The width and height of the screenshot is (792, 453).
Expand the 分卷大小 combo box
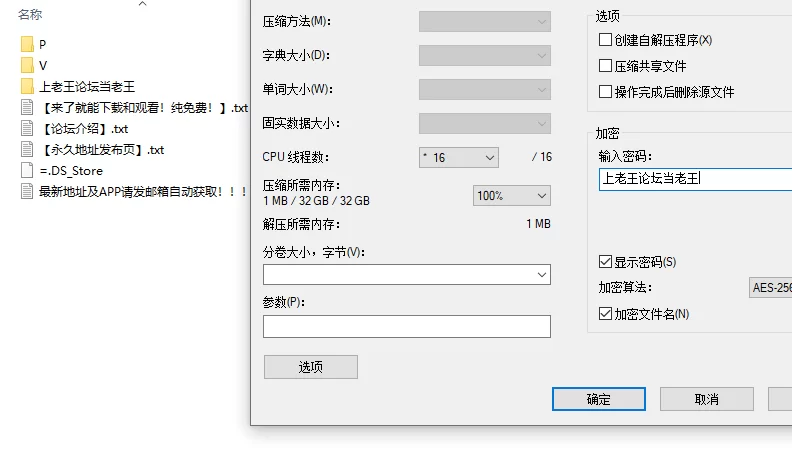tap(407, 275)
